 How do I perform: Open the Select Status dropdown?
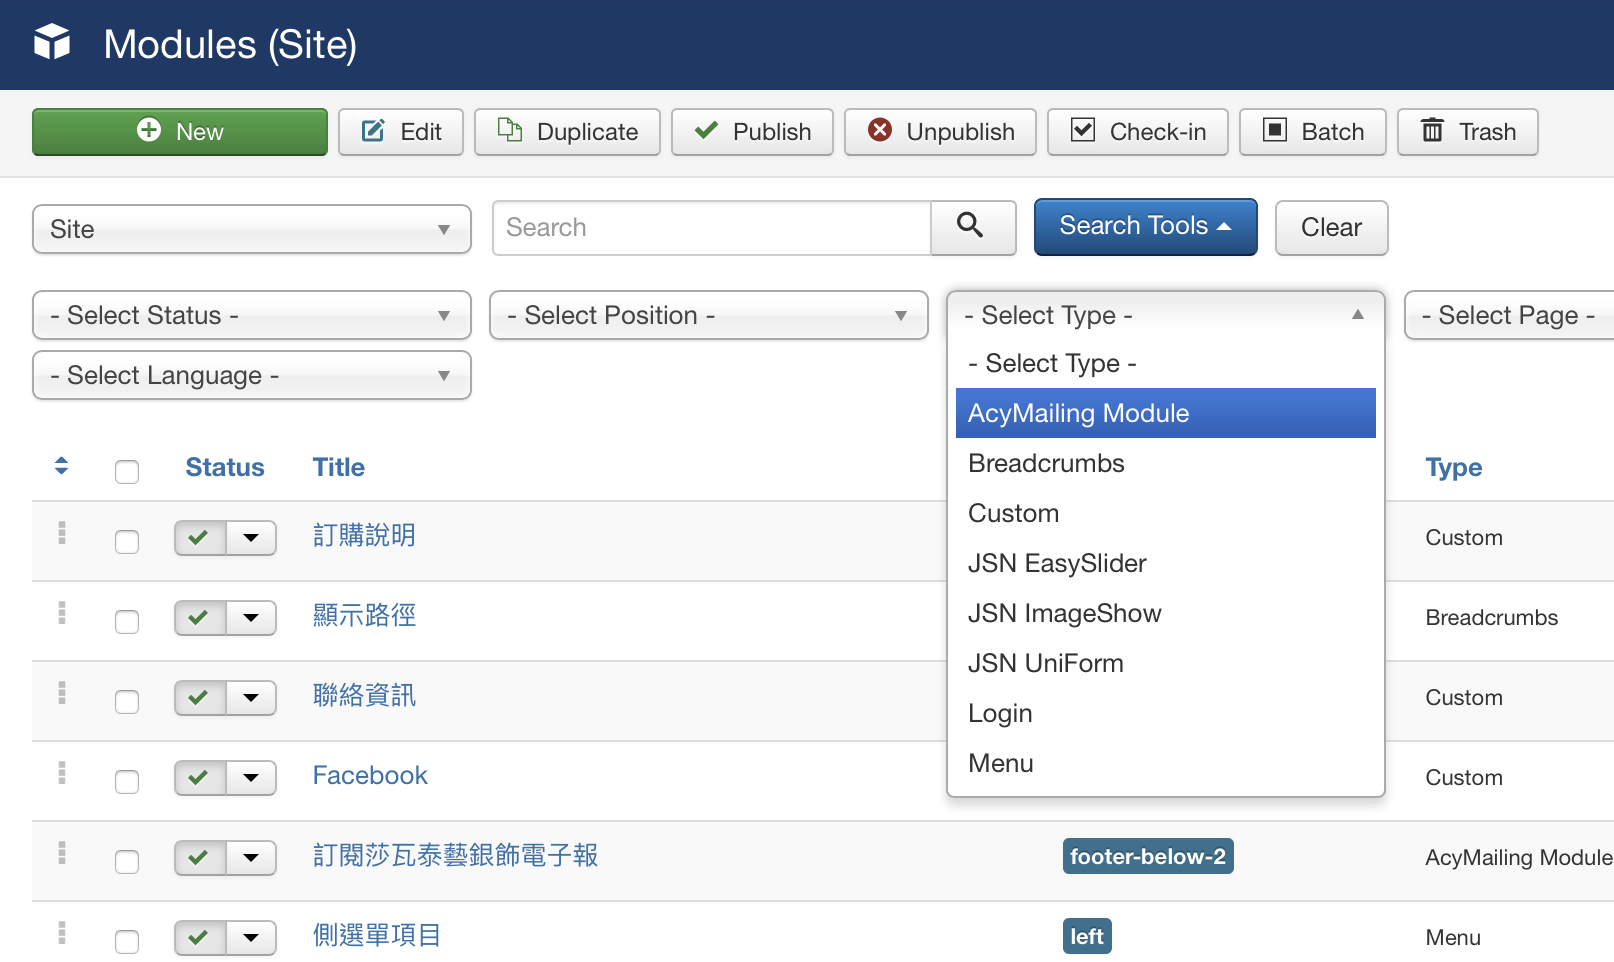[x=251, y=315]
